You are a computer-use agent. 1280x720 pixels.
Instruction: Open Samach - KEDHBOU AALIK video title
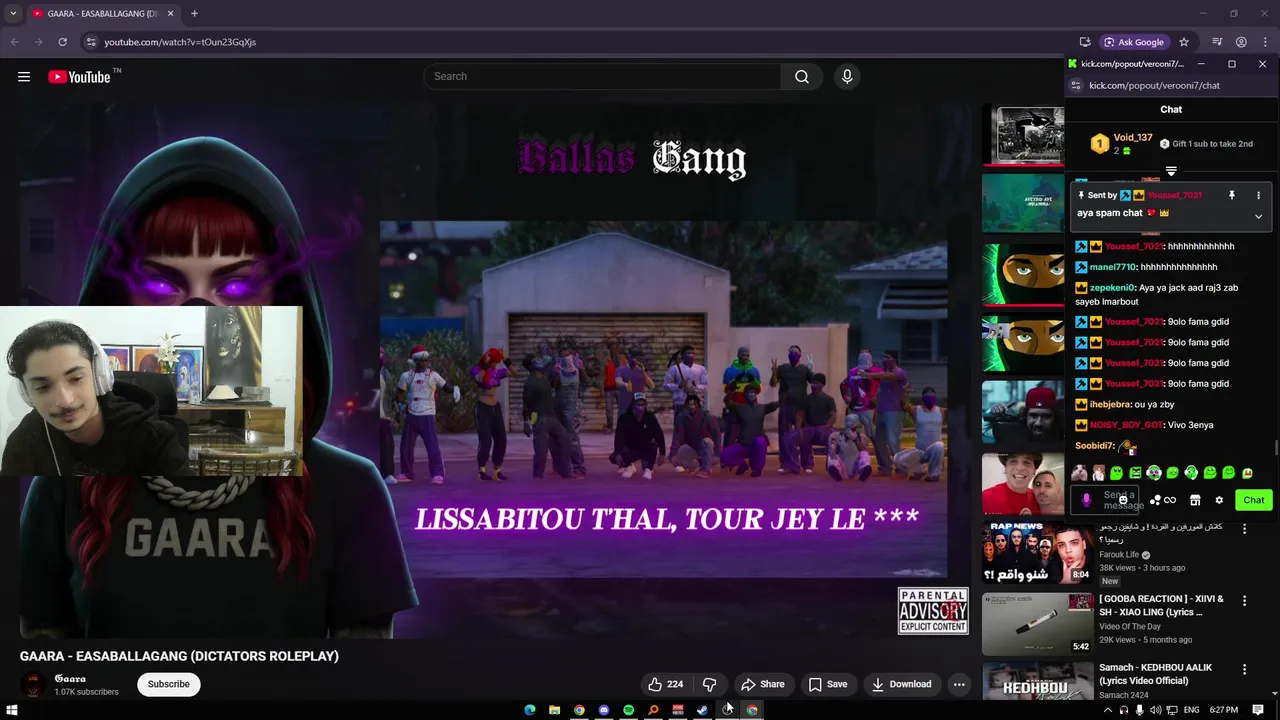[1155, 674]
